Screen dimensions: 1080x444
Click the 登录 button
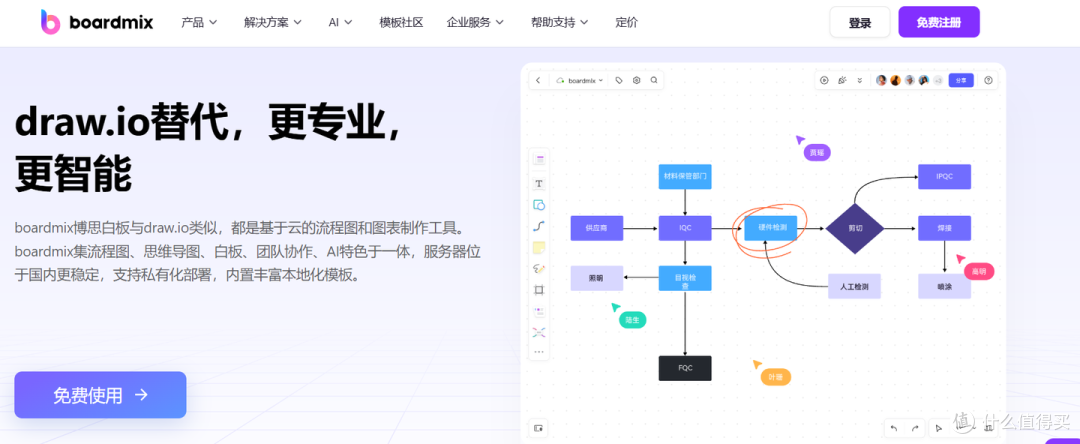tap(860, 22)
